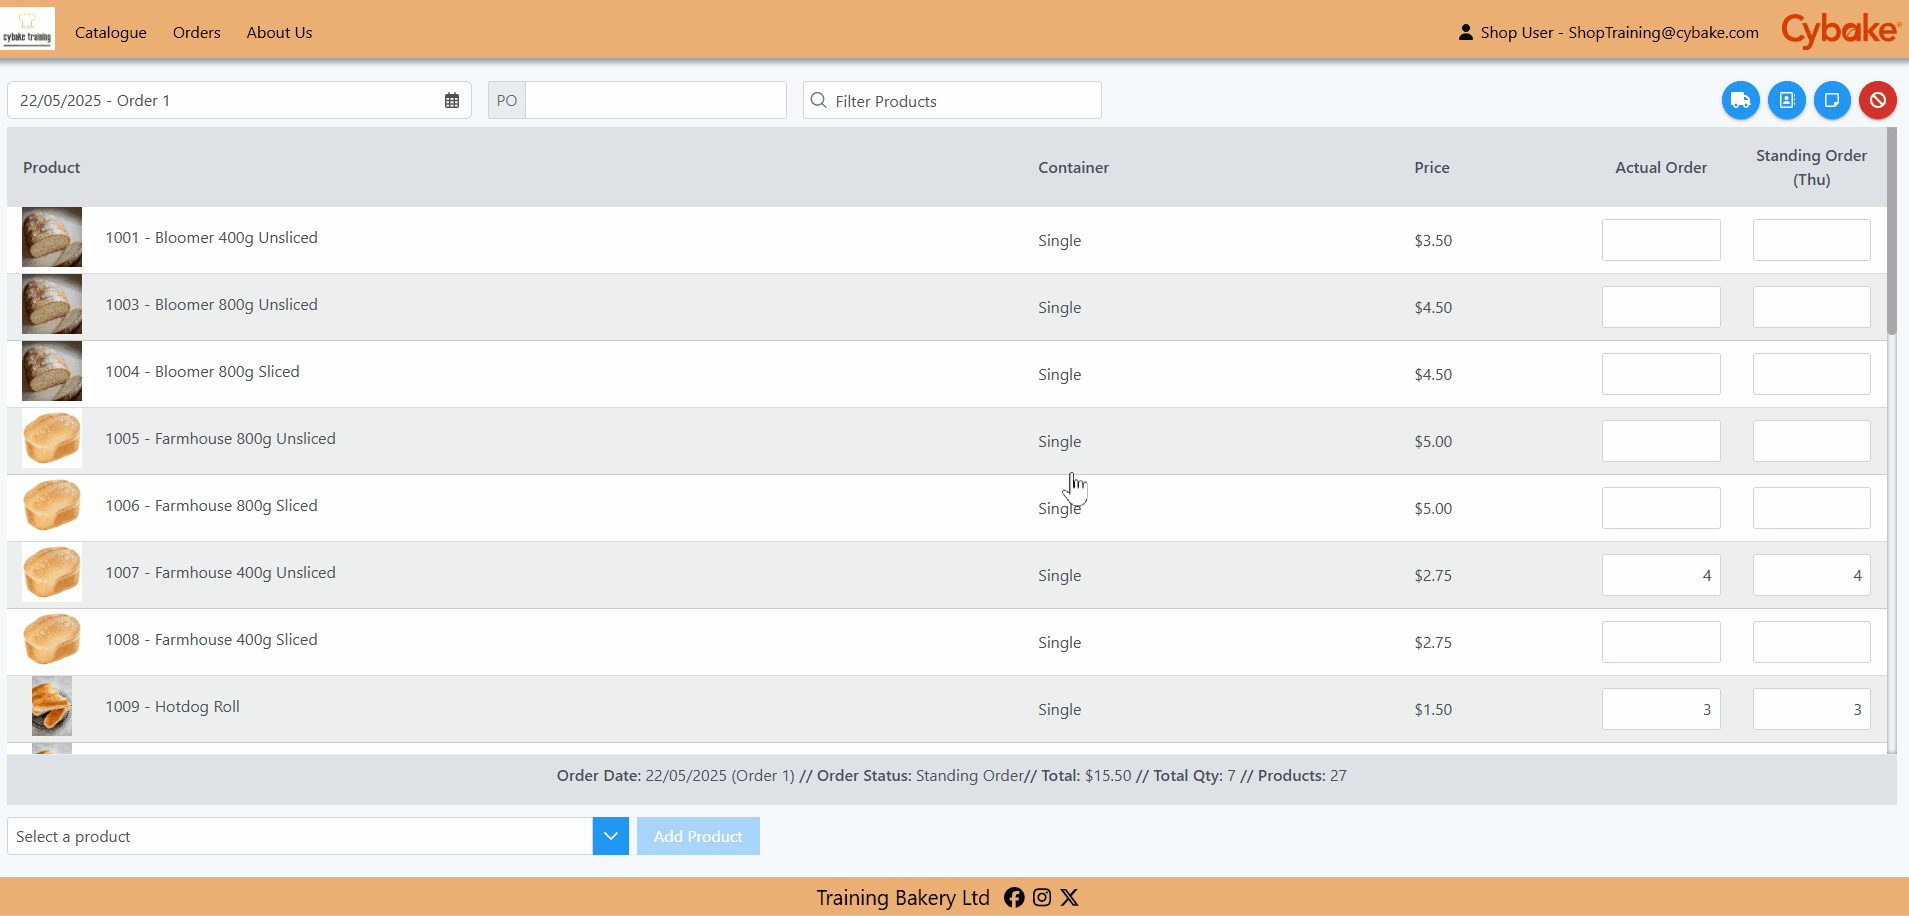
Task: Open Catalogue menu
Action: [111, 32]
